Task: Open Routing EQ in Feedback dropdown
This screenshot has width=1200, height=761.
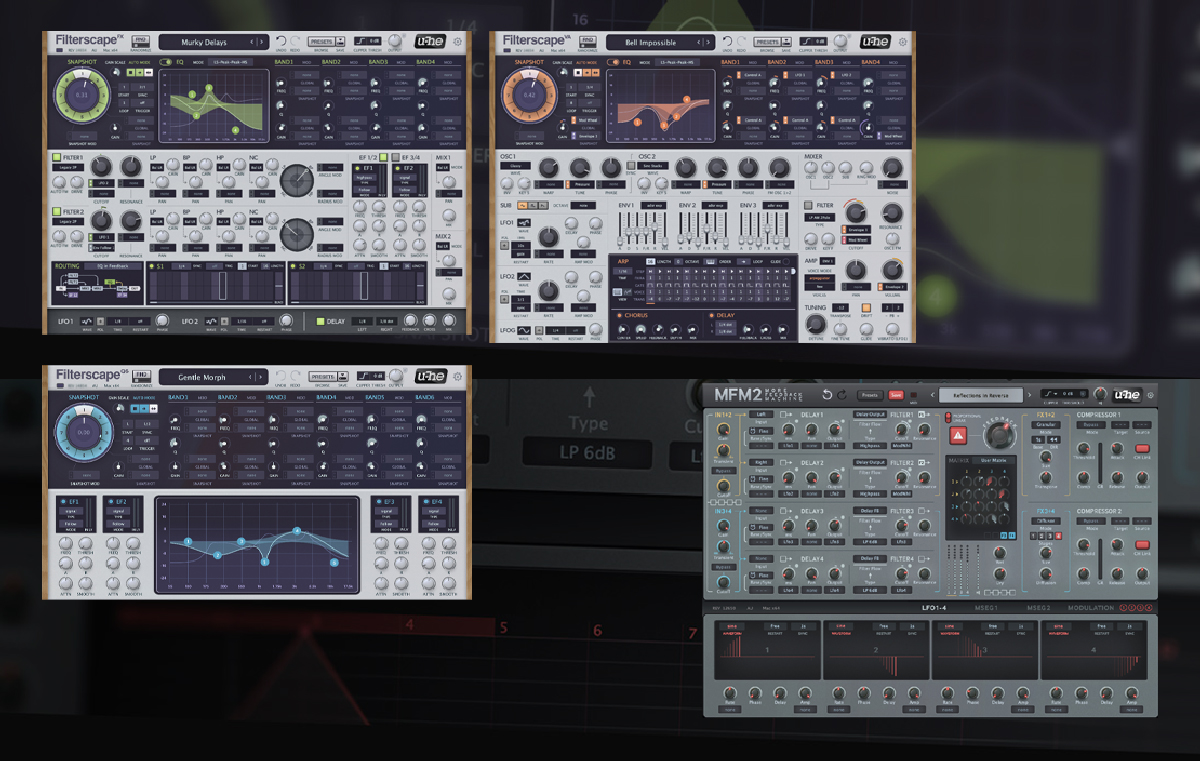Action: (x=113, y=266)
